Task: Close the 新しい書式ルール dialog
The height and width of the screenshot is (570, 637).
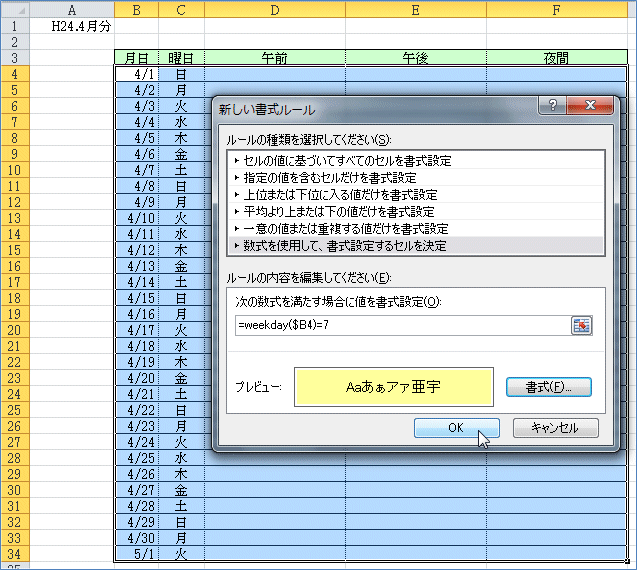Action: click(x=589, y=105)
